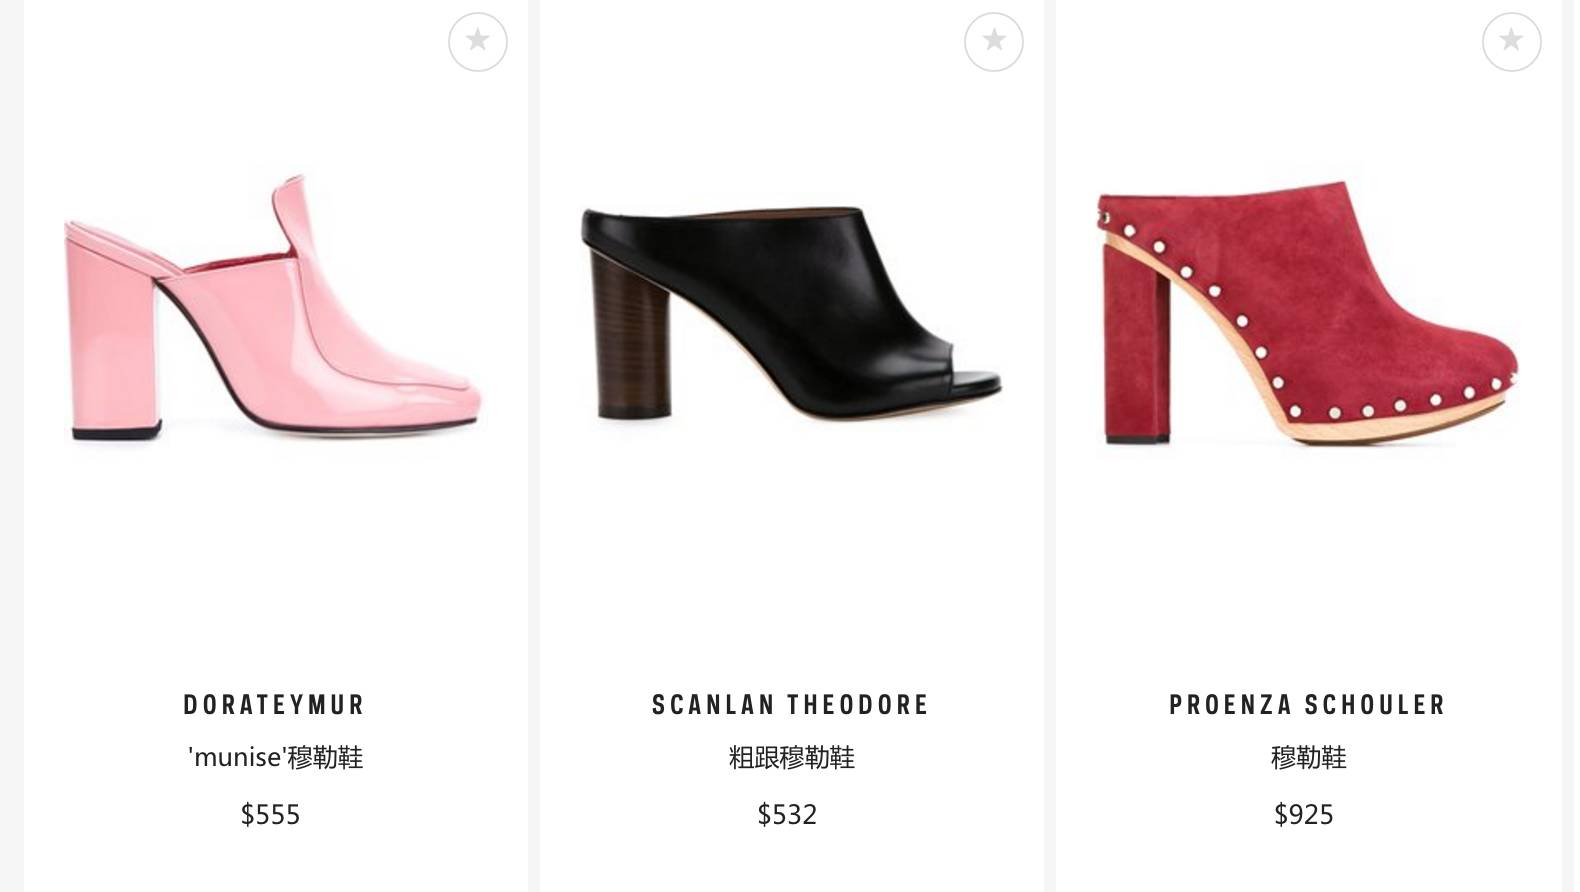Click the red suede heel of the clog
This screenshot has height=892, width=1580.
click(x=1136, y=345)
